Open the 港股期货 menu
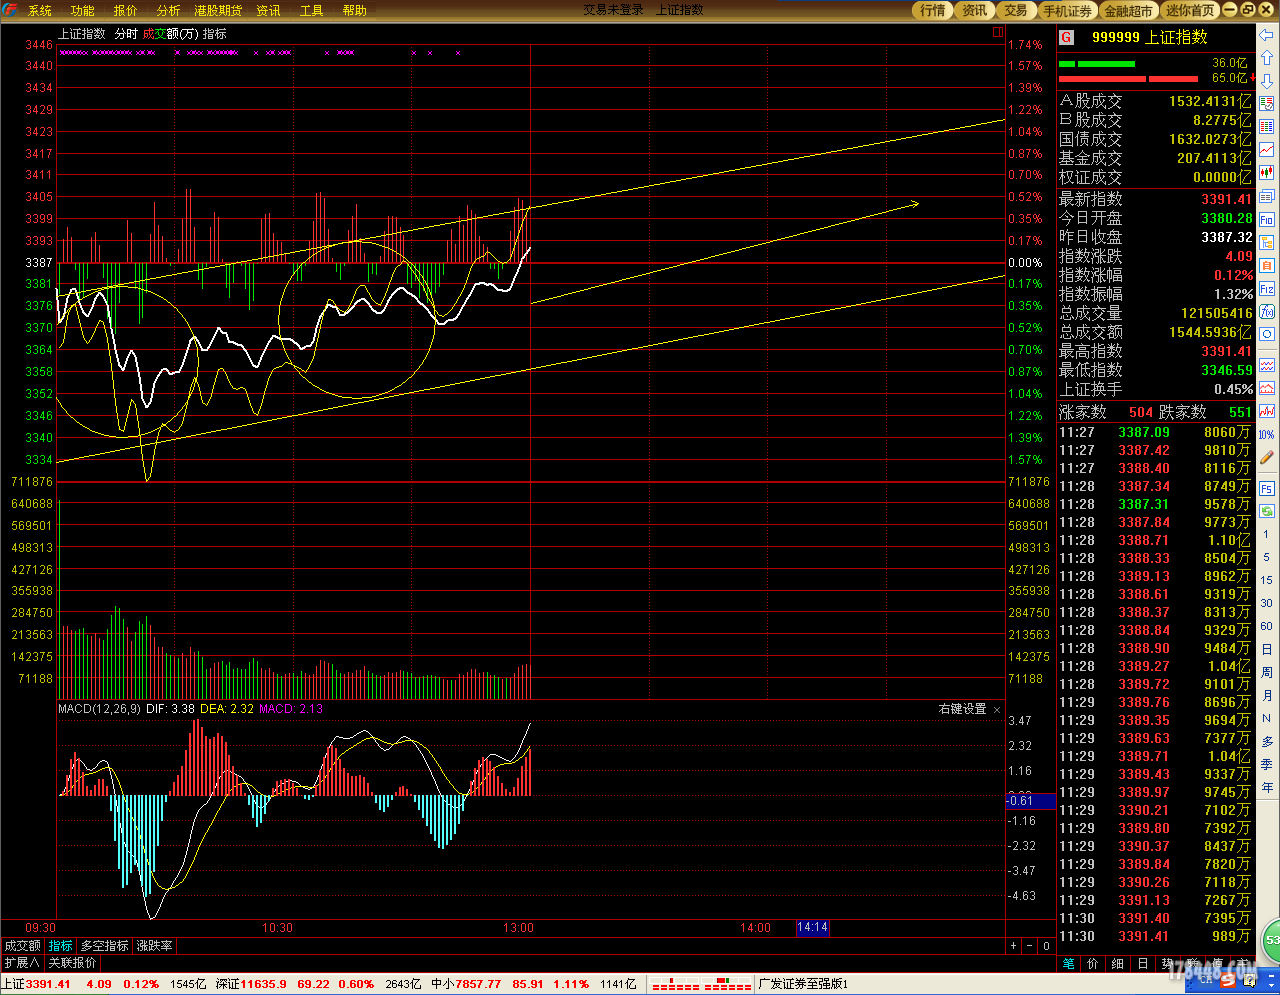 click(218, 10)
